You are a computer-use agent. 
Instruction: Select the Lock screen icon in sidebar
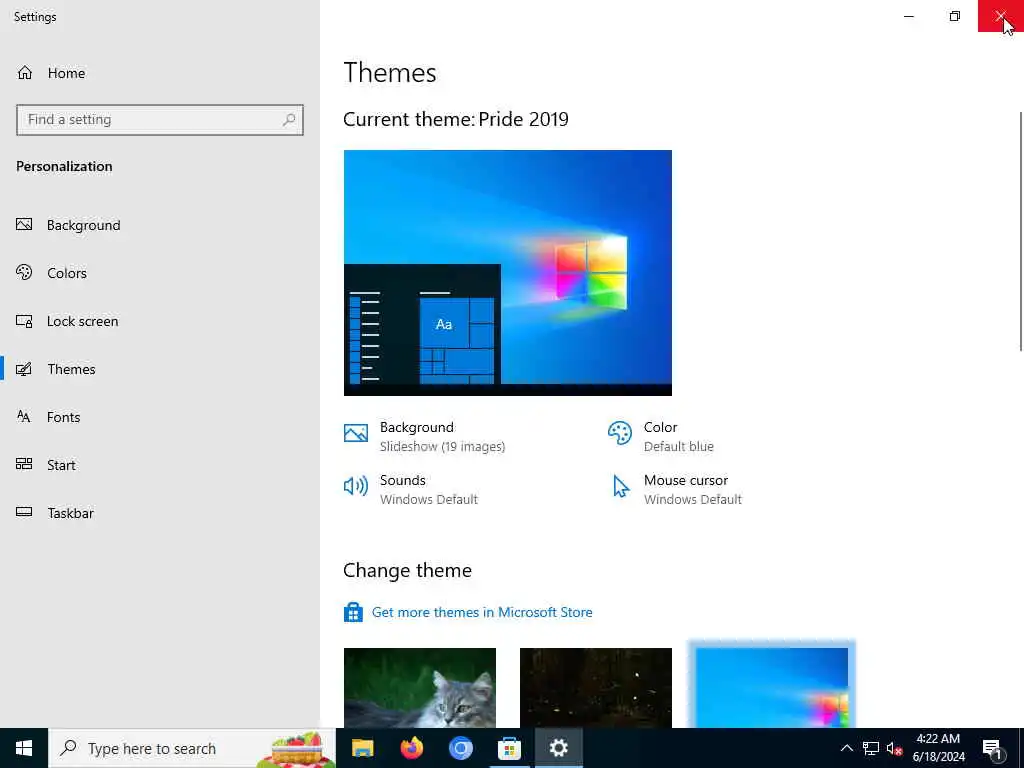(24, 321)
